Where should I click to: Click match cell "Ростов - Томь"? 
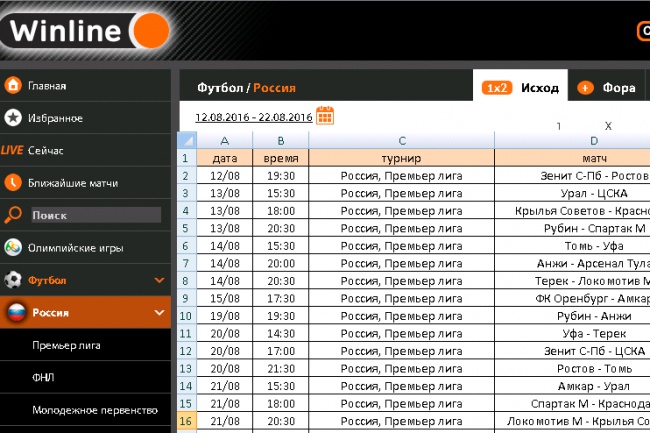(x=573, y=368)
